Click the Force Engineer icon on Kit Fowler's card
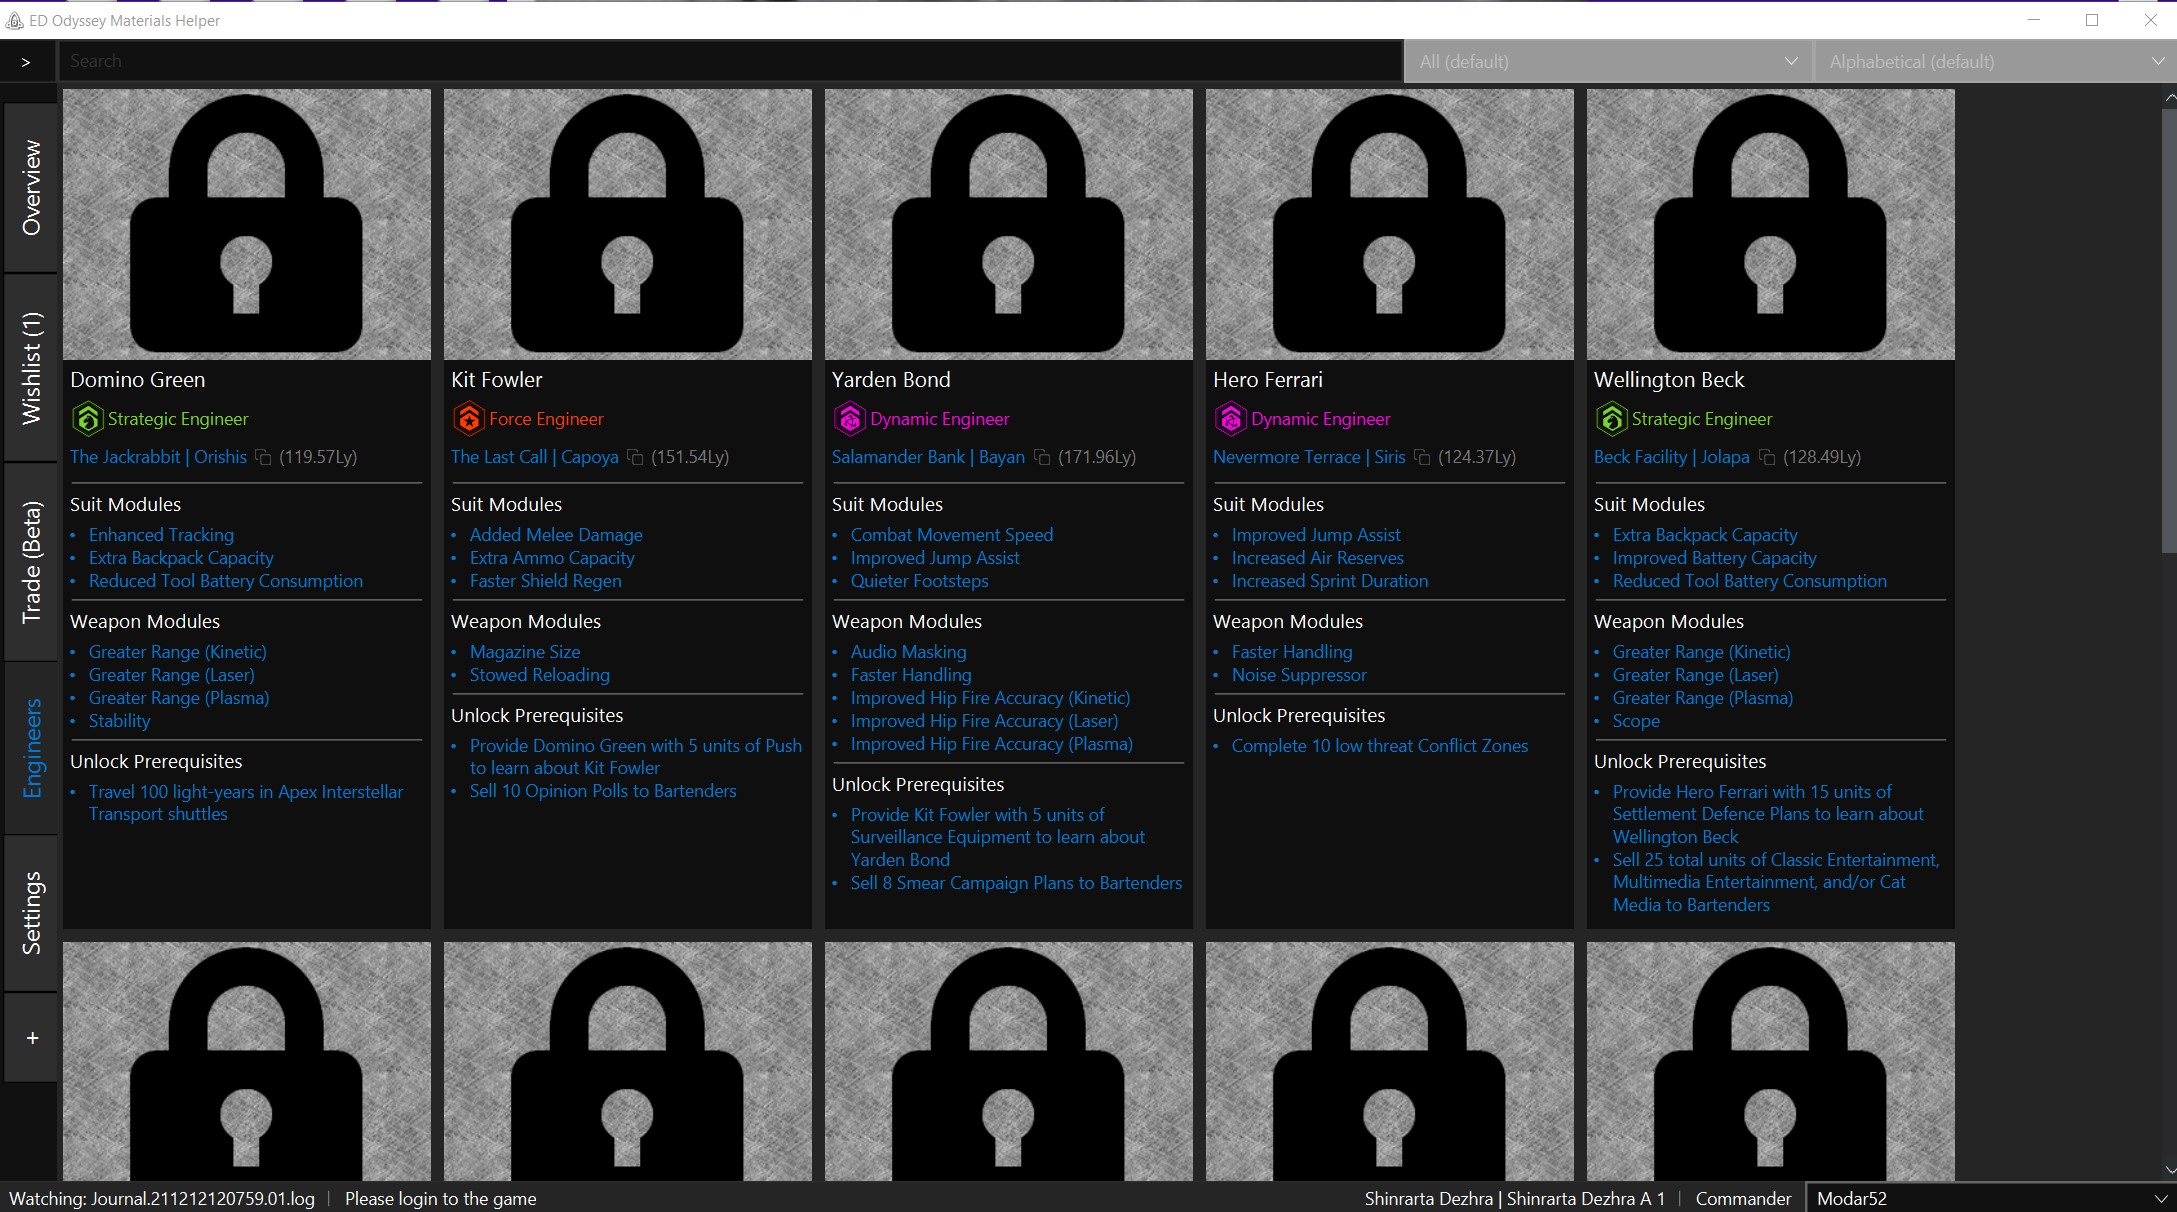The height and width of the screenshot is (1212, 2177). click(x=469, y=419)
